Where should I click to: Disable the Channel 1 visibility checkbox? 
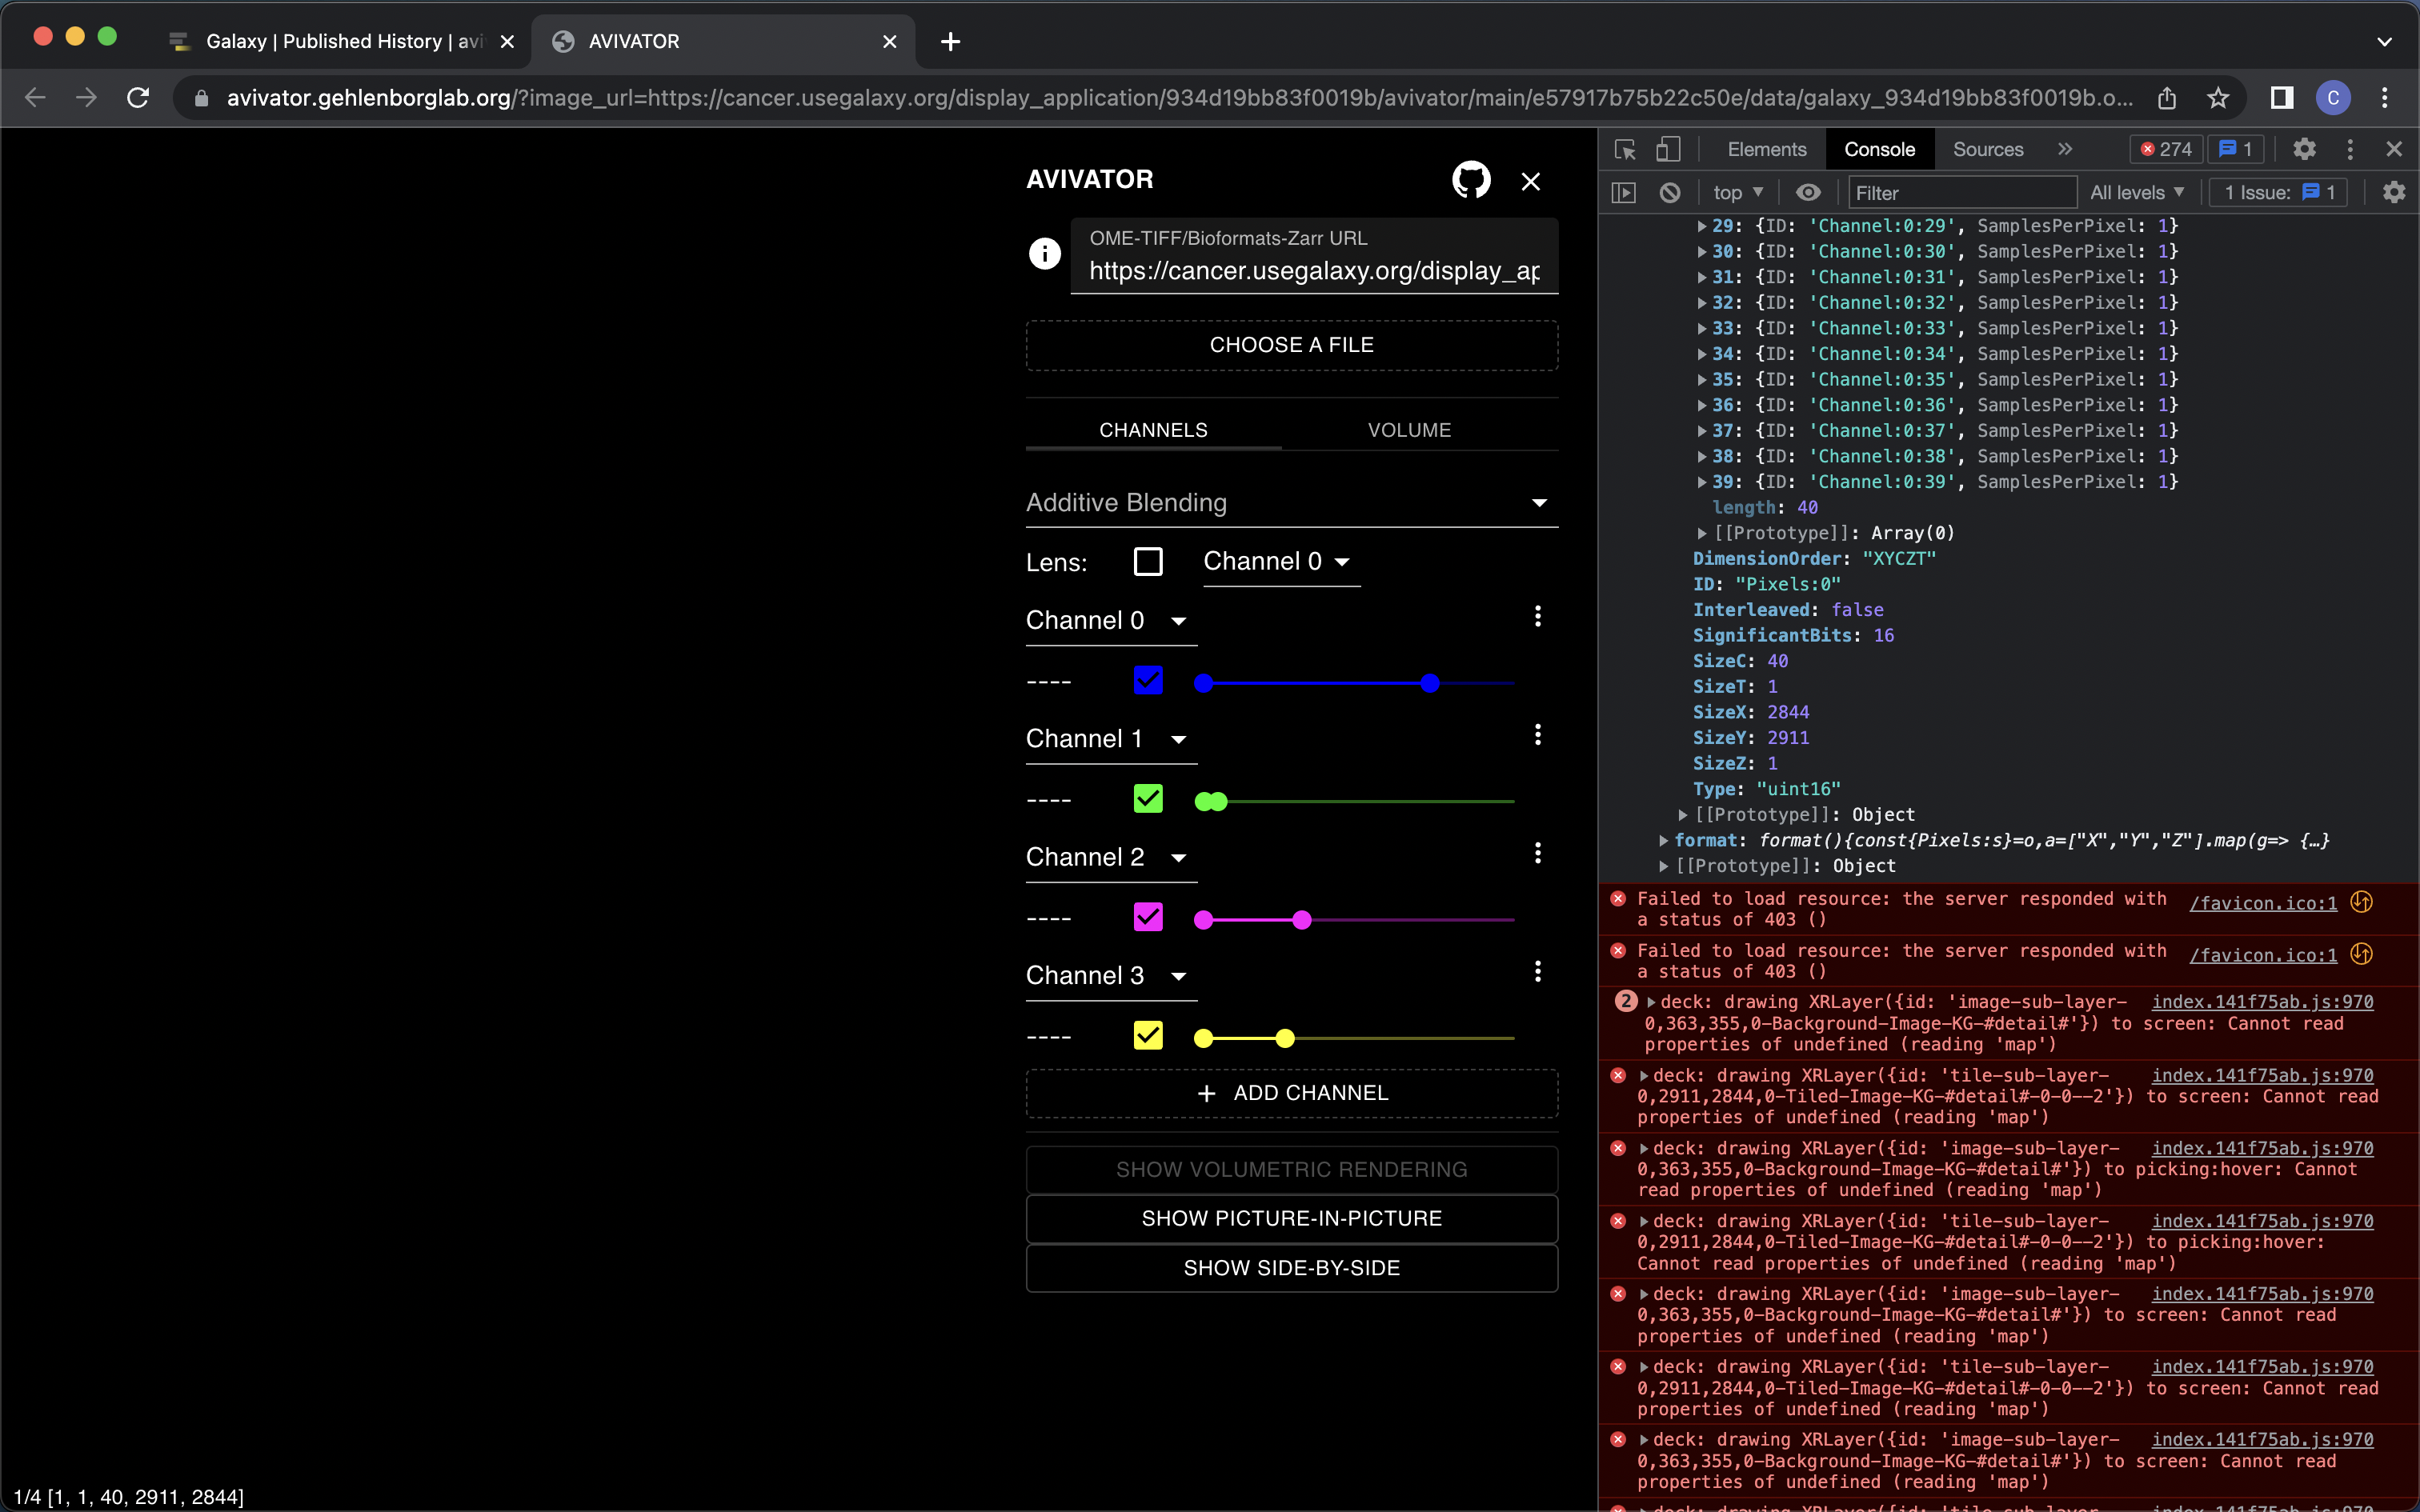coord(1148,799)
